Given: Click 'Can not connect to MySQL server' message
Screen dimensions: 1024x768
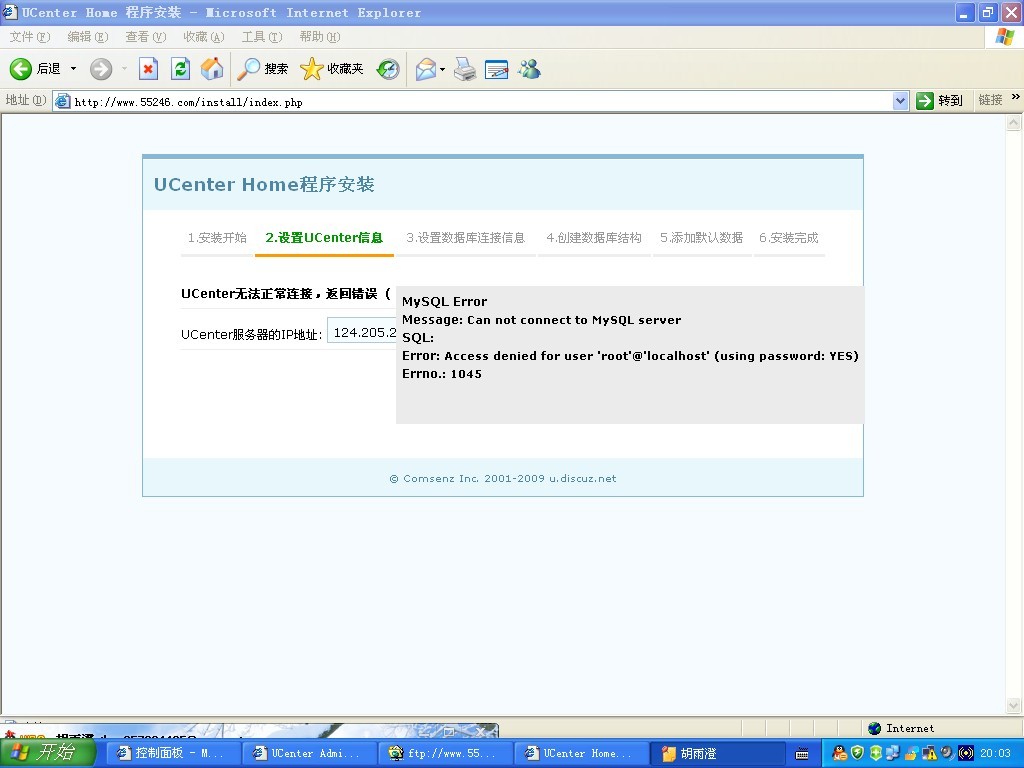Looking at the screenshot, I should click(574, 320).
